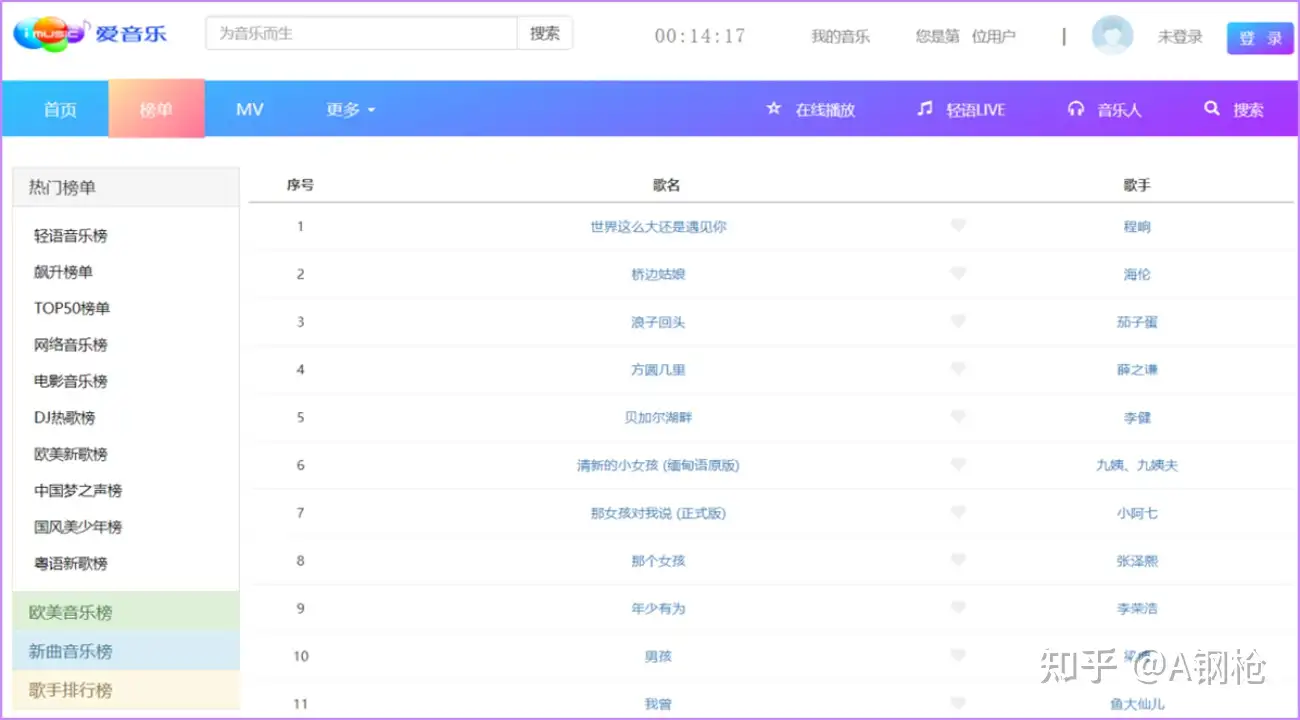Open song link 浪子回头
The height and width of the screenshot is (720, 1300).
(658, 322)
